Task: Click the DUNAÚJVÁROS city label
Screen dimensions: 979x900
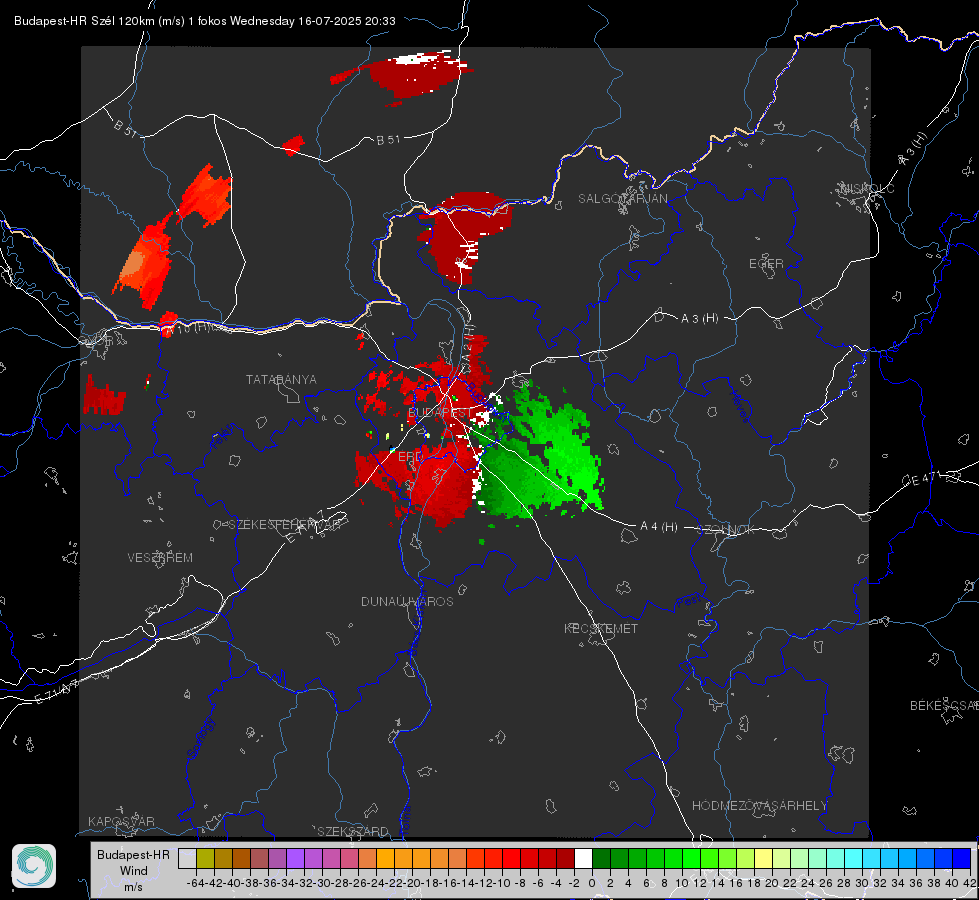Action: click(x=407, y=601)
